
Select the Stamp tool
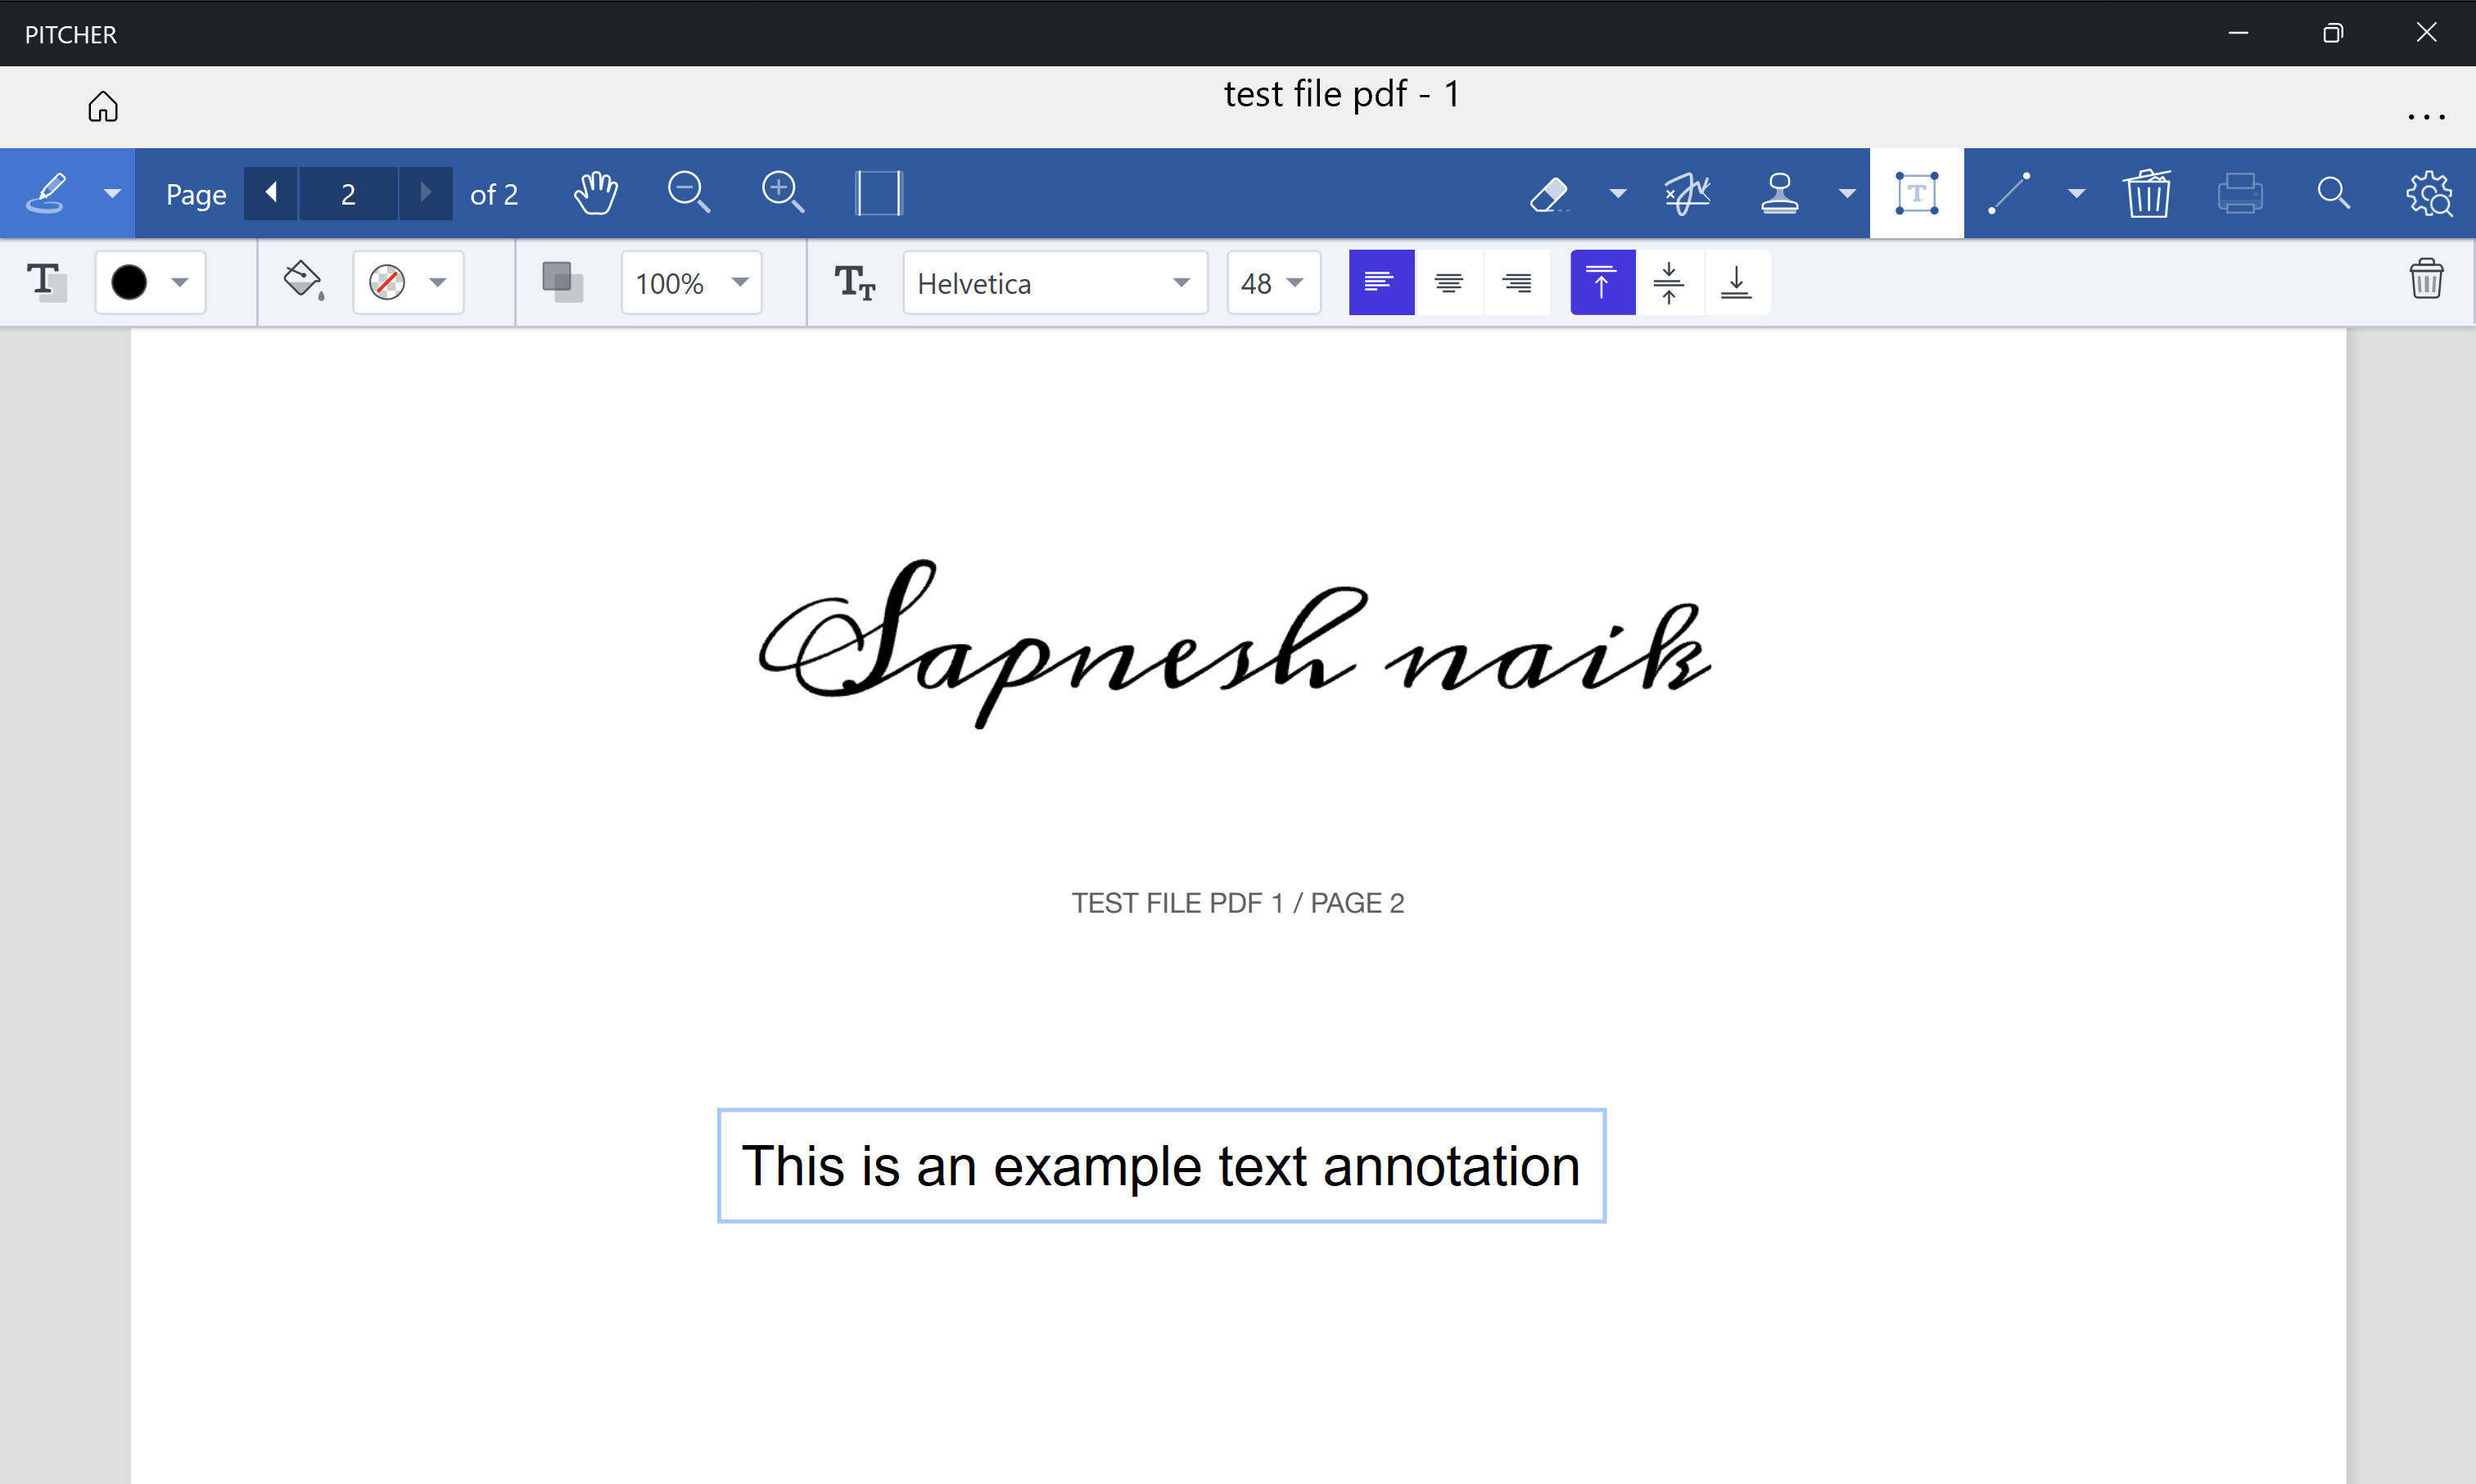(1780, 193)
